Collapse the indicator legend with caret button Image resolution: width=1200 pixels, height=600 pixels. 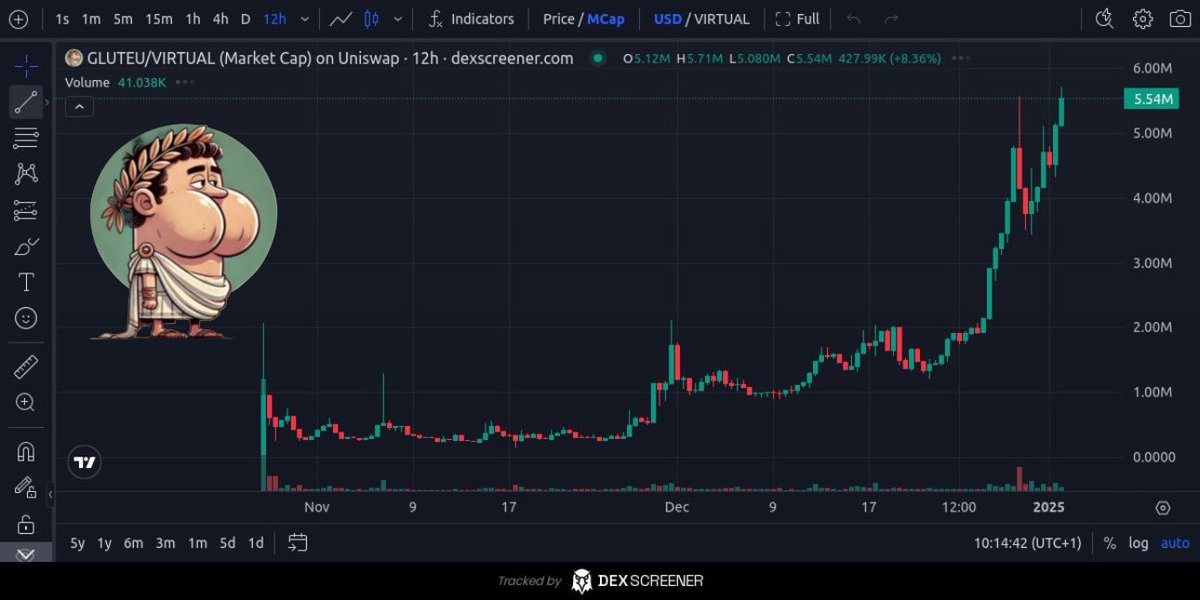(x=80, y=107)
